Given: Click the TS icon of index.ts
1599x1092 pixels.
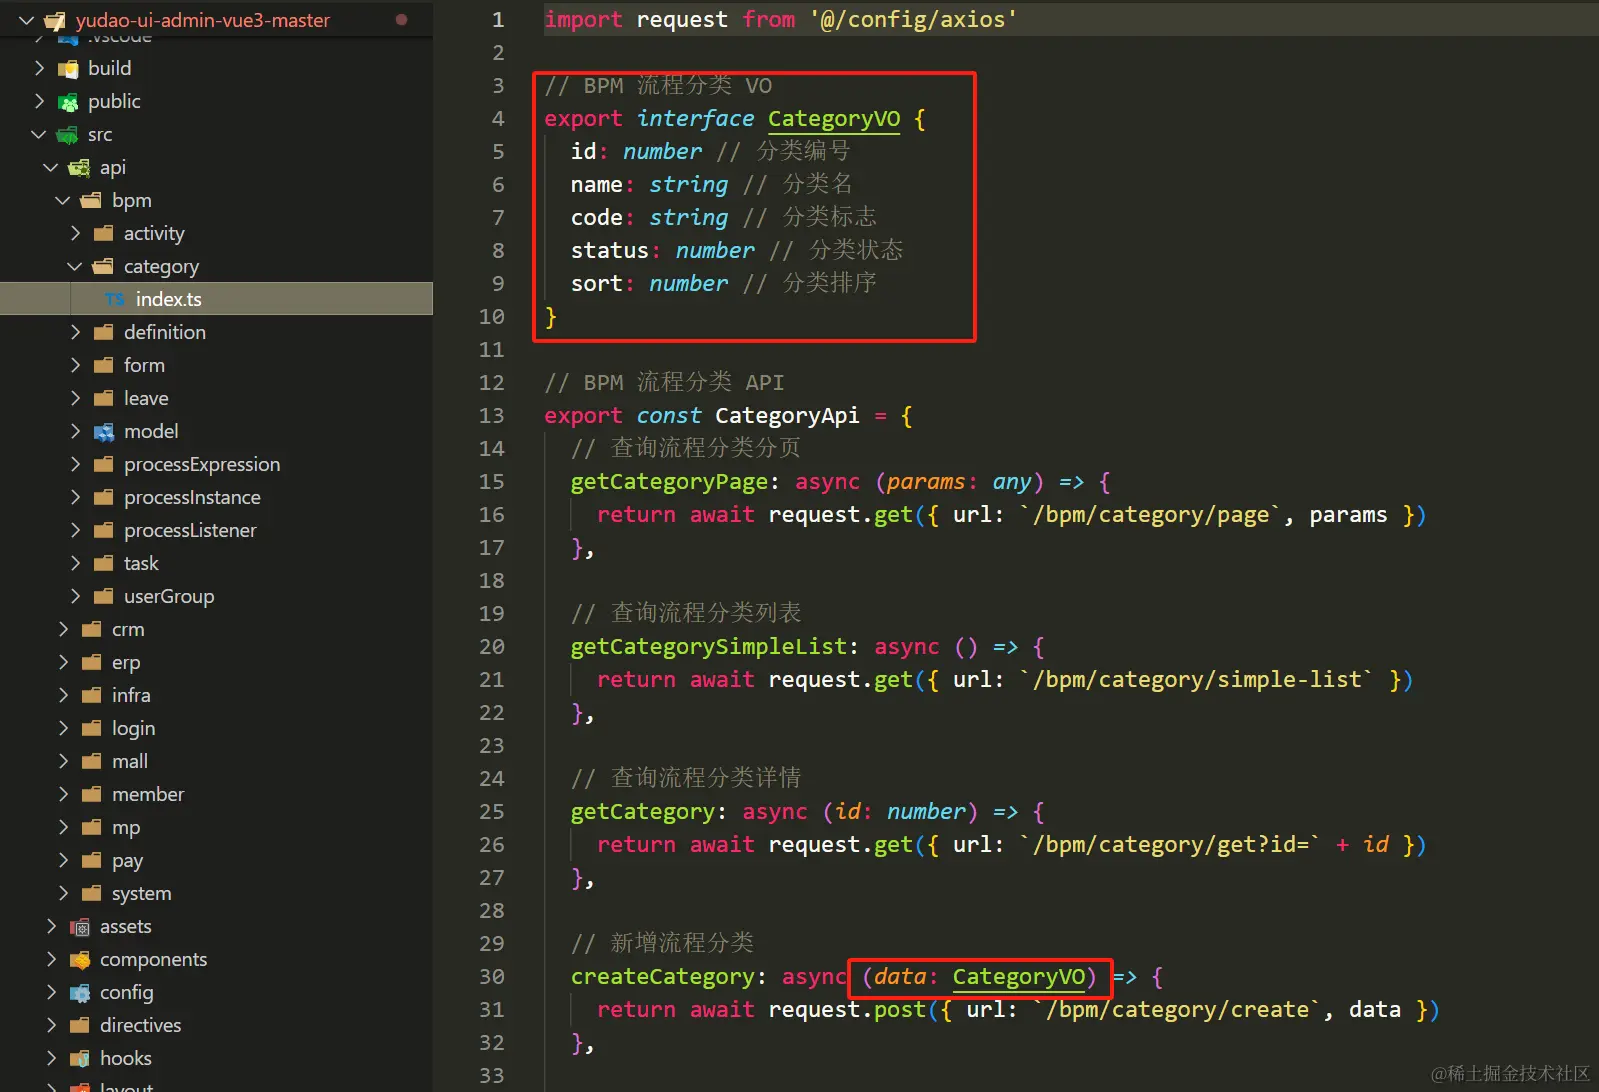Looking at the screenshot, I should coord(115,300).
